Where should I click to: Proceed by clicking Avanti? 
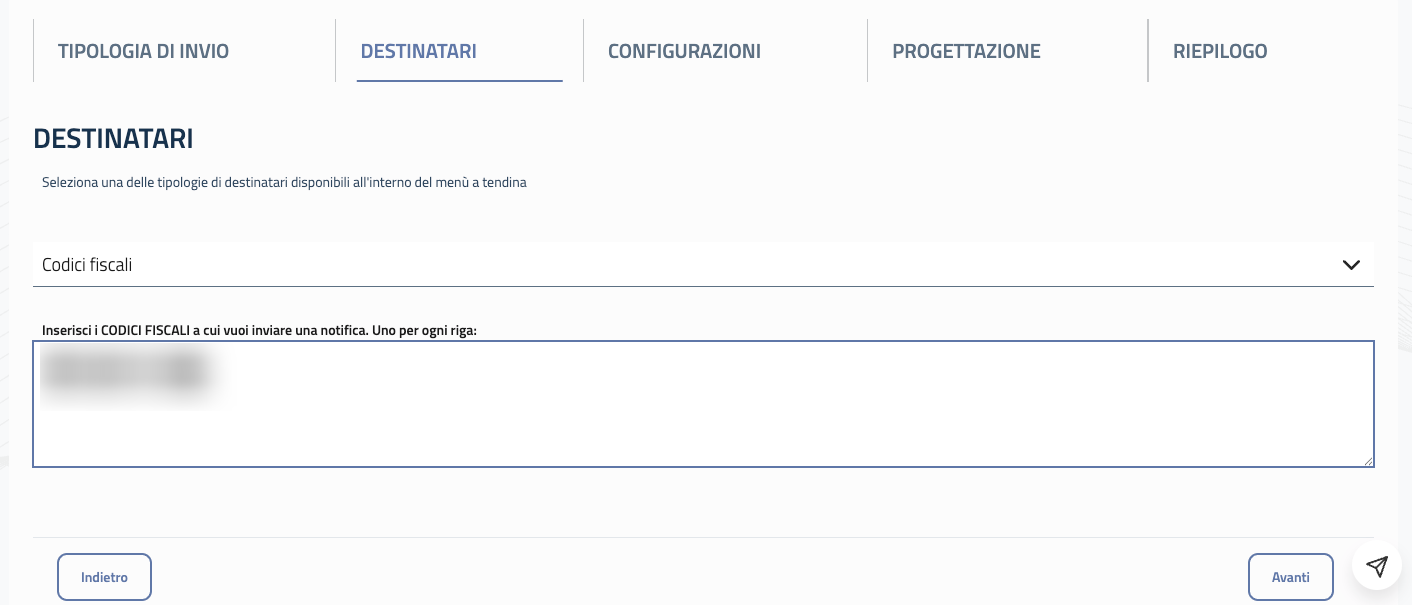point(1290,577)
